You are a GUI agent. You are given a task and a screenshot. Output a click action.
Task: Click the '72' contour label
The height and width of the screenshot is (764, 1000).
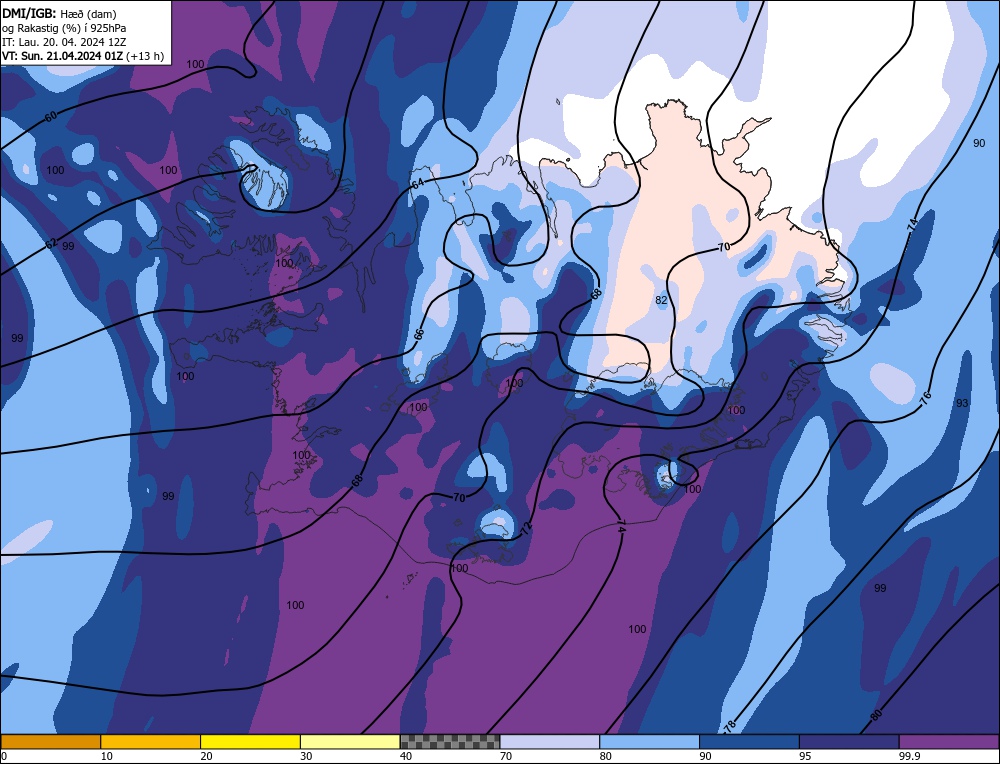click(526, 528)
